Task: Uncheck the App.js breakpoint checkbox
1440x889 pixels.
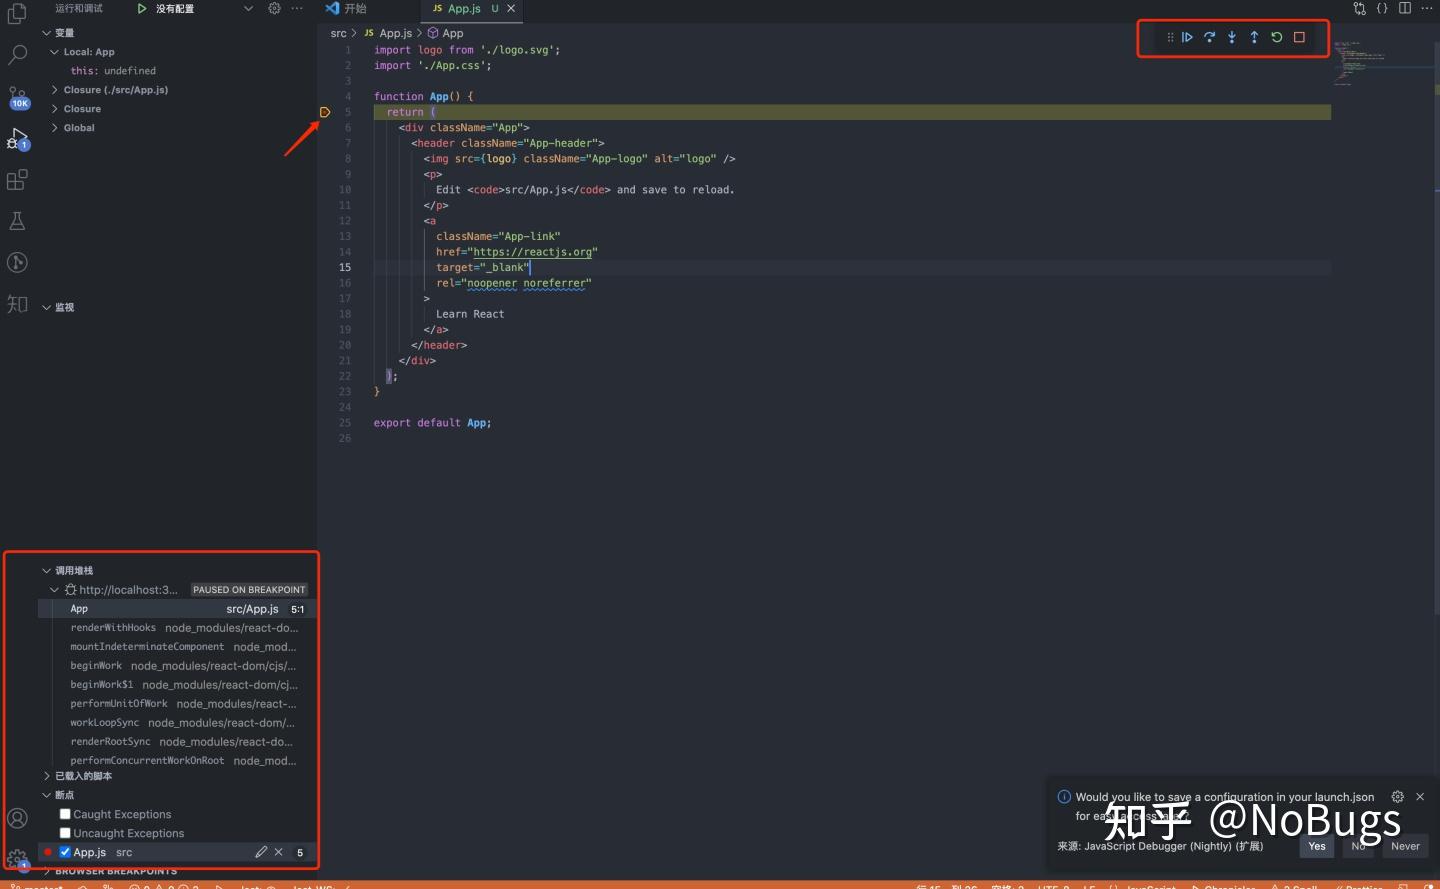Action: pos(65,851)
